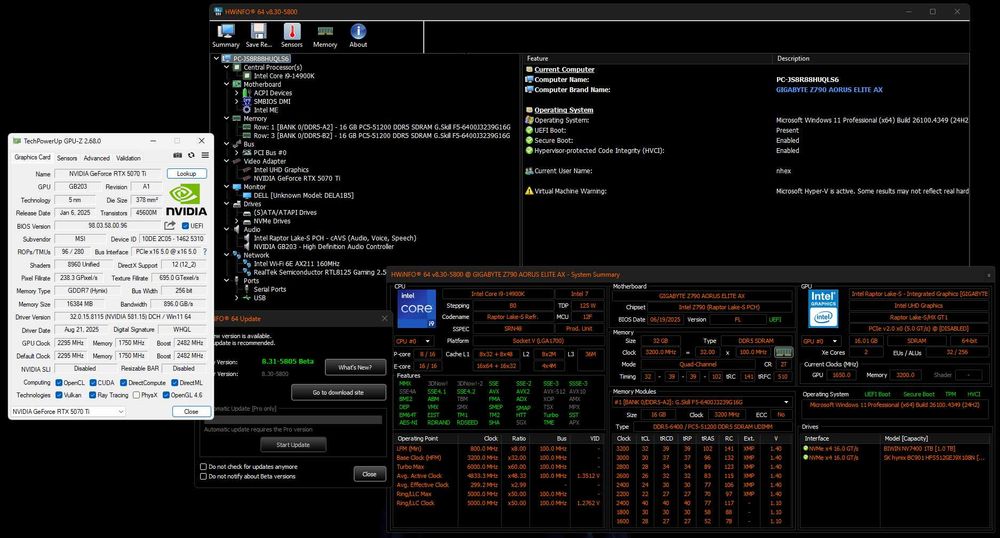
Task: Check 'Do not notify about Beta versions'
Action: click(x=203, y=476)
